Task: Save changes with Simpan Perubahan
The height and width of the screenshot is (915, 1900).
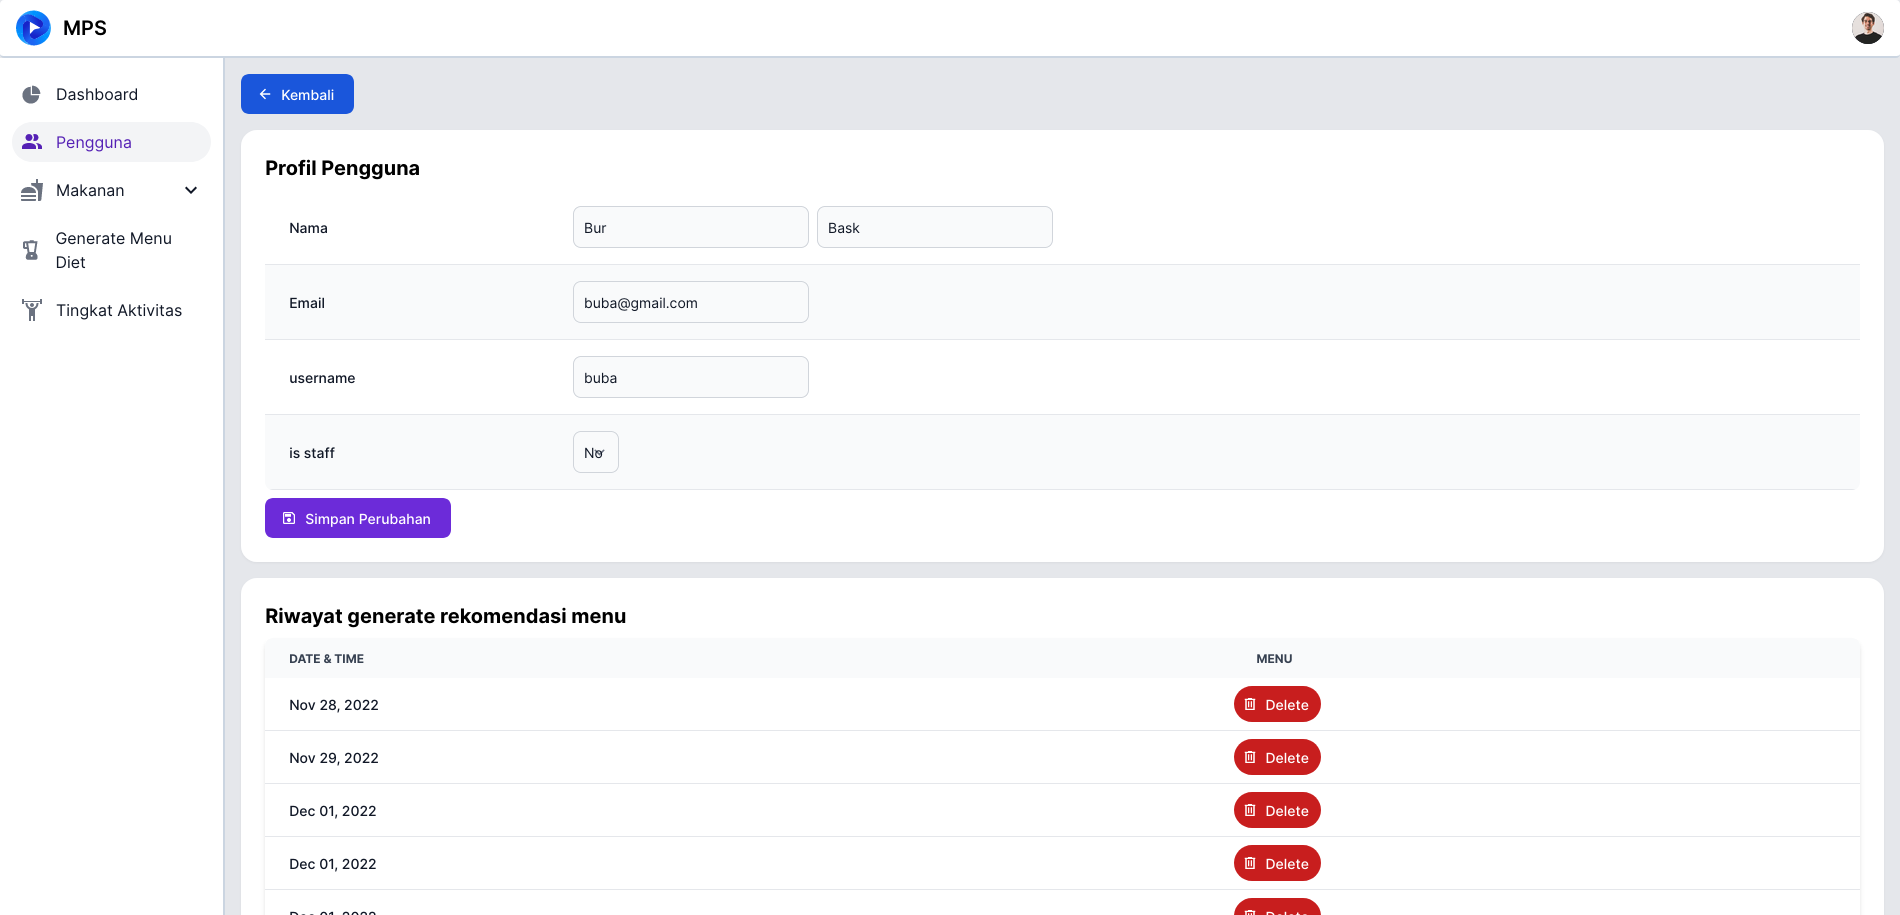Action: (x=358, y=518)
